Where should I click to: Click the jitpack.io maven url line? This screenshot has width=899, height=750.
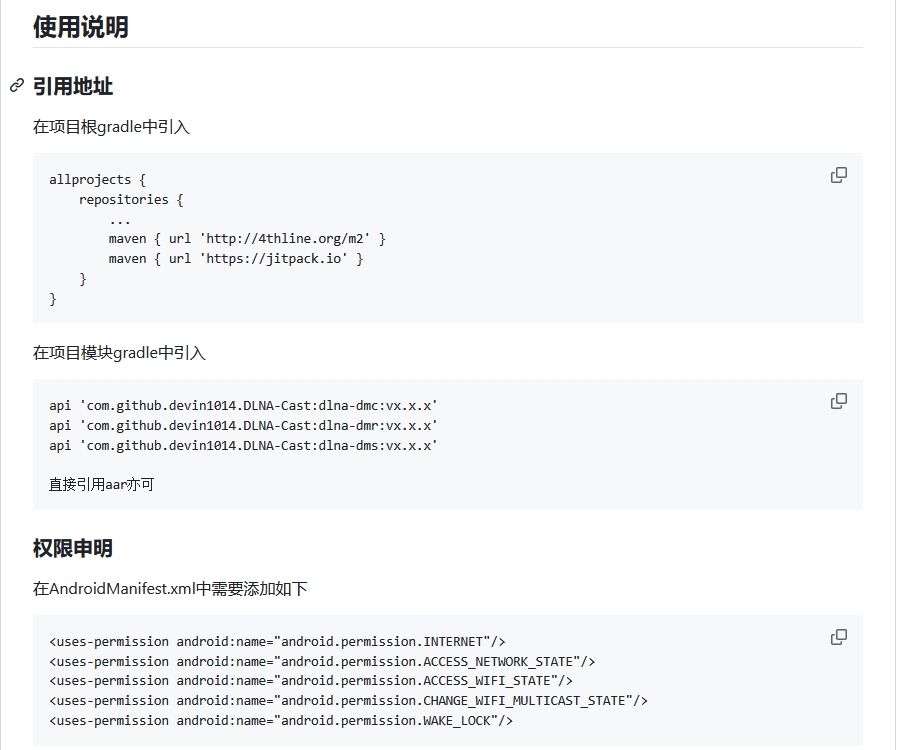236,259
